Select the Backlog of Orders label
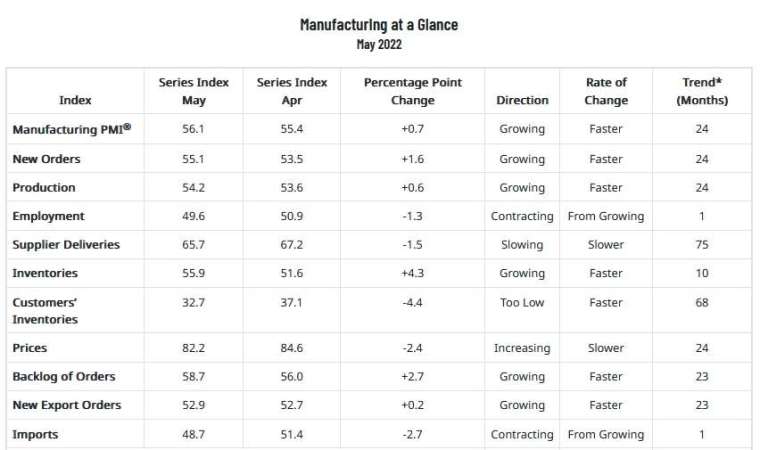This screenshot has height=450, width=760. (64, 377)
